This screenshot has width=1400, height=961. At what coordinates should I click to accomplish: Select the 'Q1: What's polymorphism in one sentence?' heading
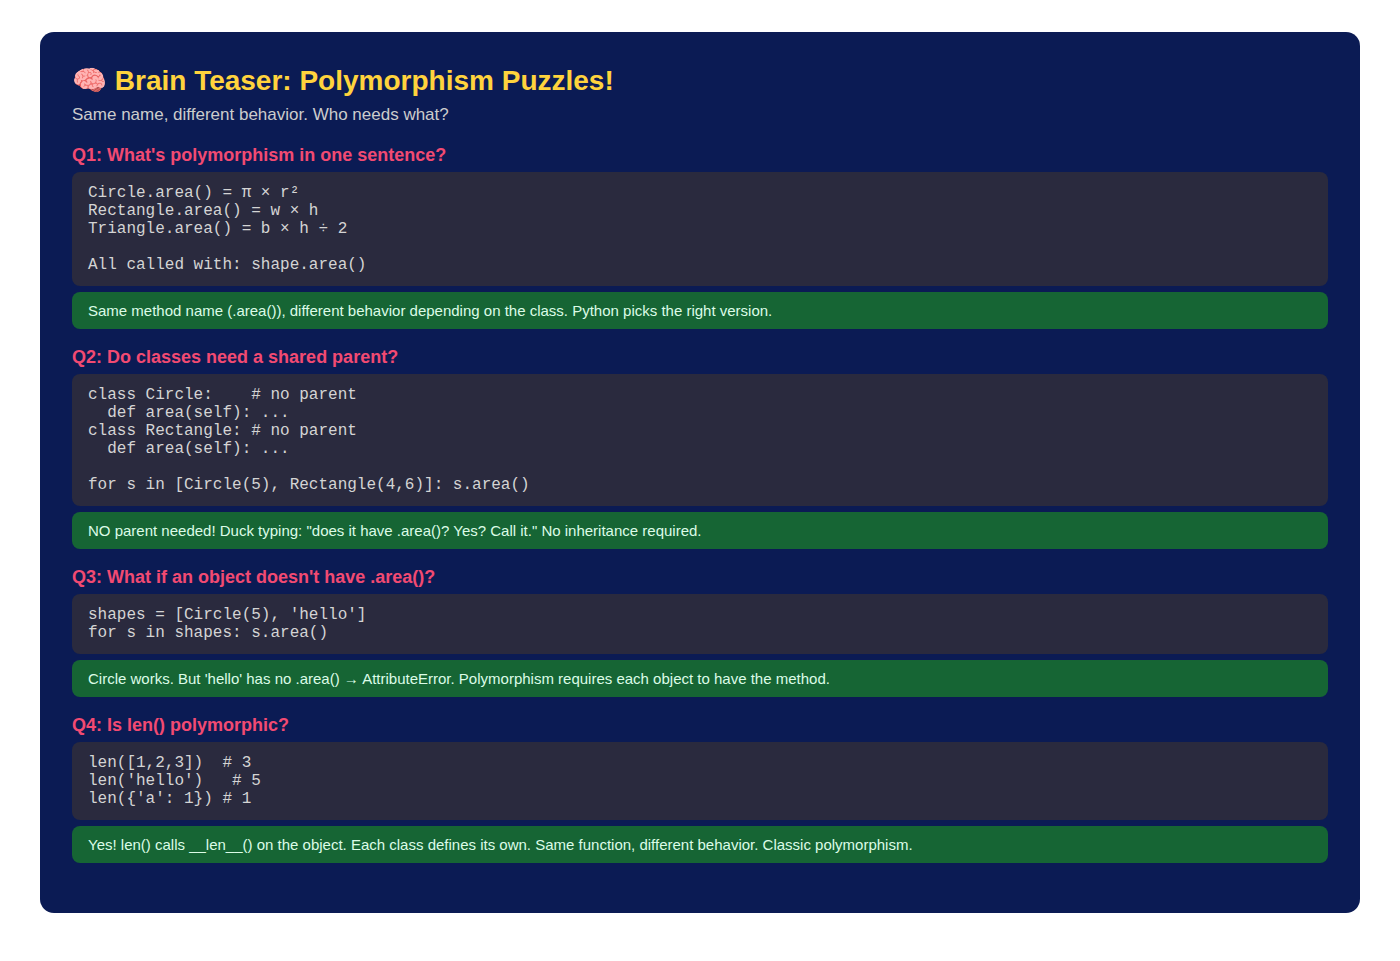click(x=259, y=155)
